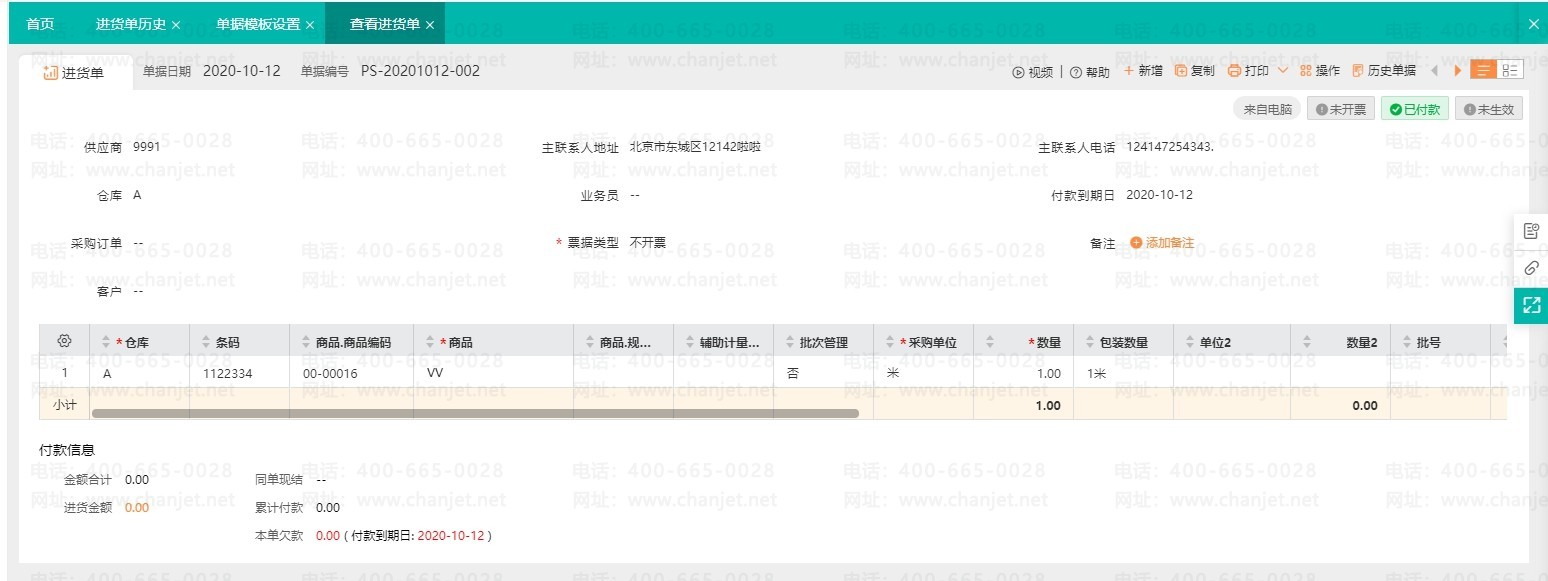Click the 未生效 status badge
Image resolution: width=1548 pixels, height=581 pixels.
(x=1489, y=109)
